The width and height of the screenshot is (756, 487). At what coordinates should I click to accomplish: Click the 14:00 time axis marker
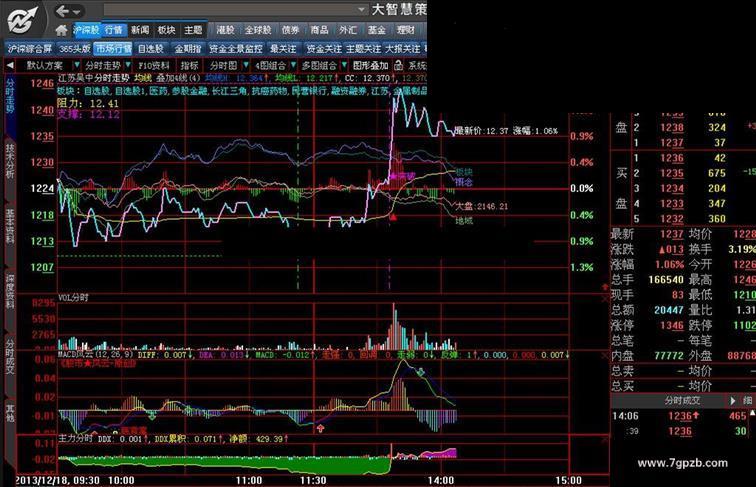point(441,480)
